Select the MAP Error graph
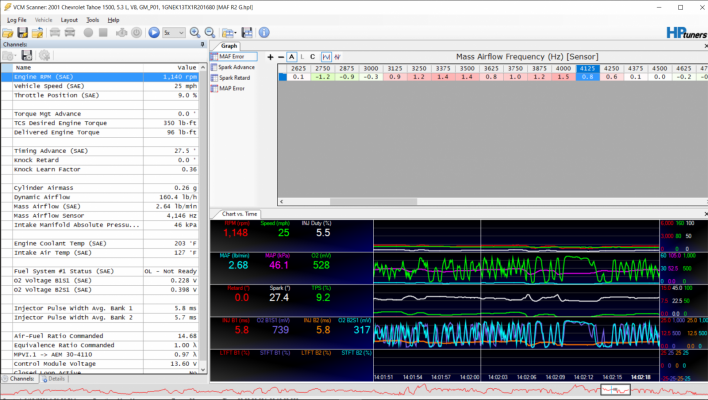The width and height of the screenshot is (708, 400). pos(228,88)
